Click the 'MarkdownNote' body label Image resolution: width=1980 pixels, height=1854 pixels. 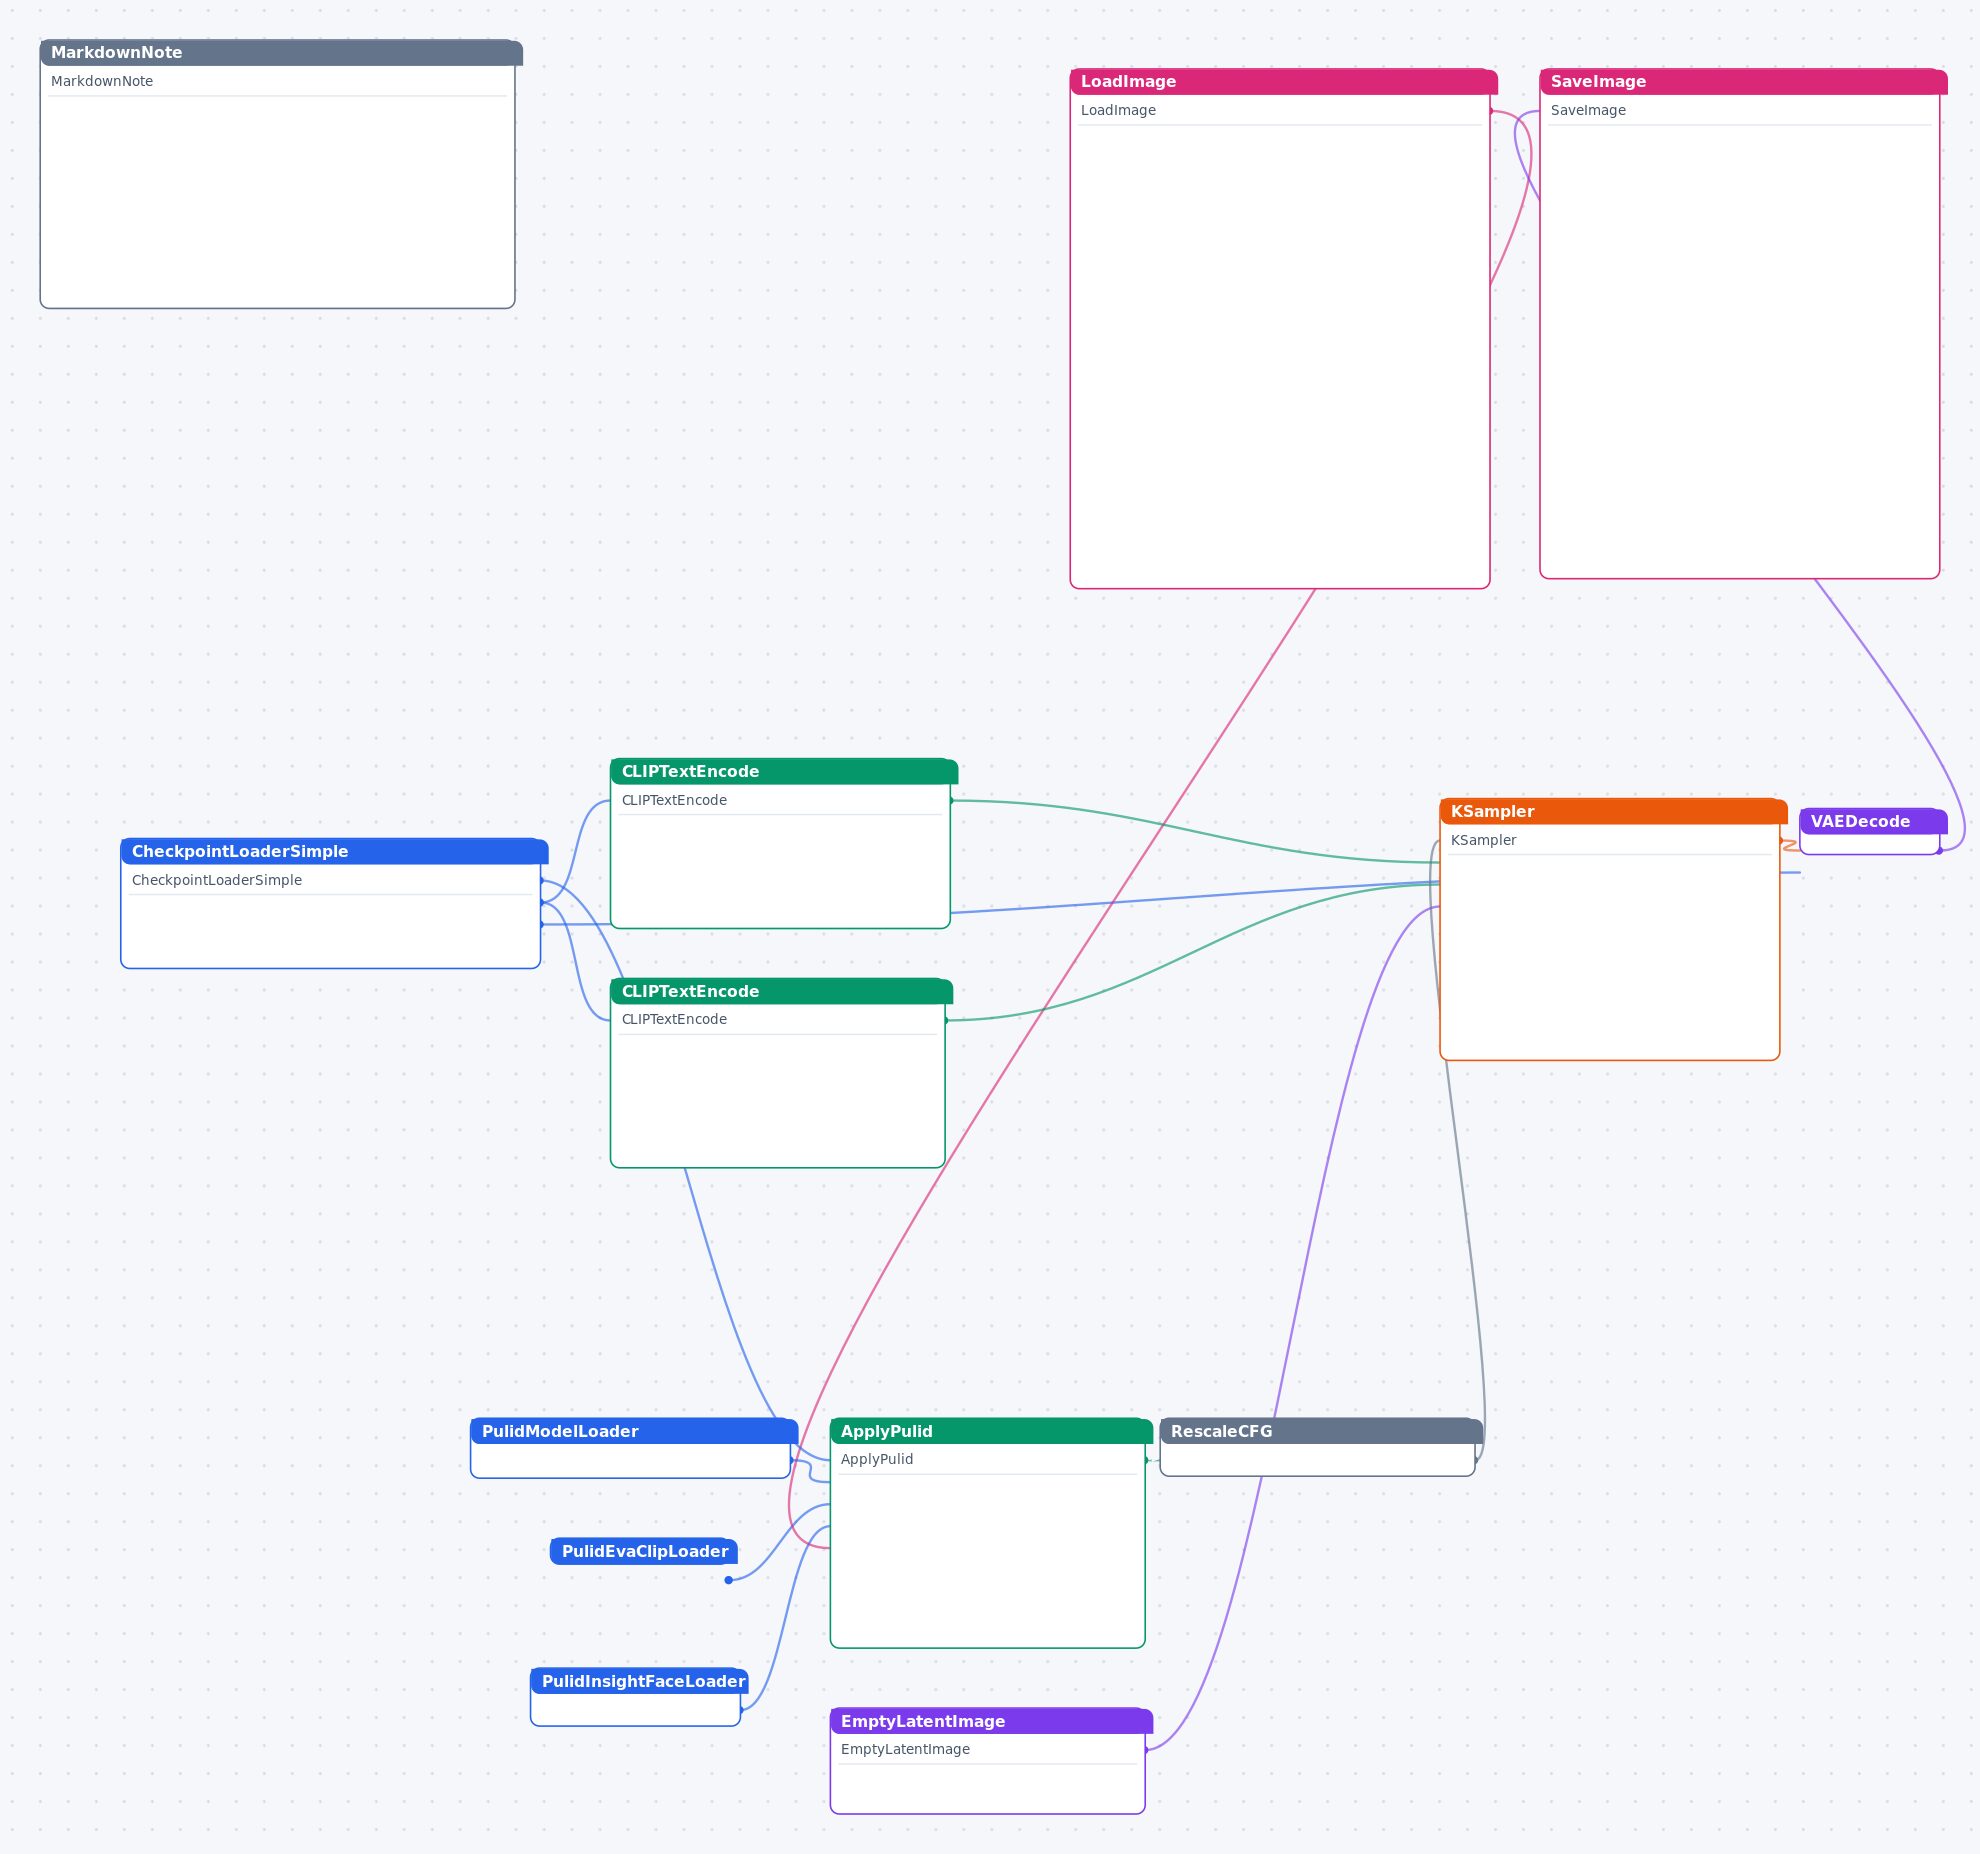(102, 82)
